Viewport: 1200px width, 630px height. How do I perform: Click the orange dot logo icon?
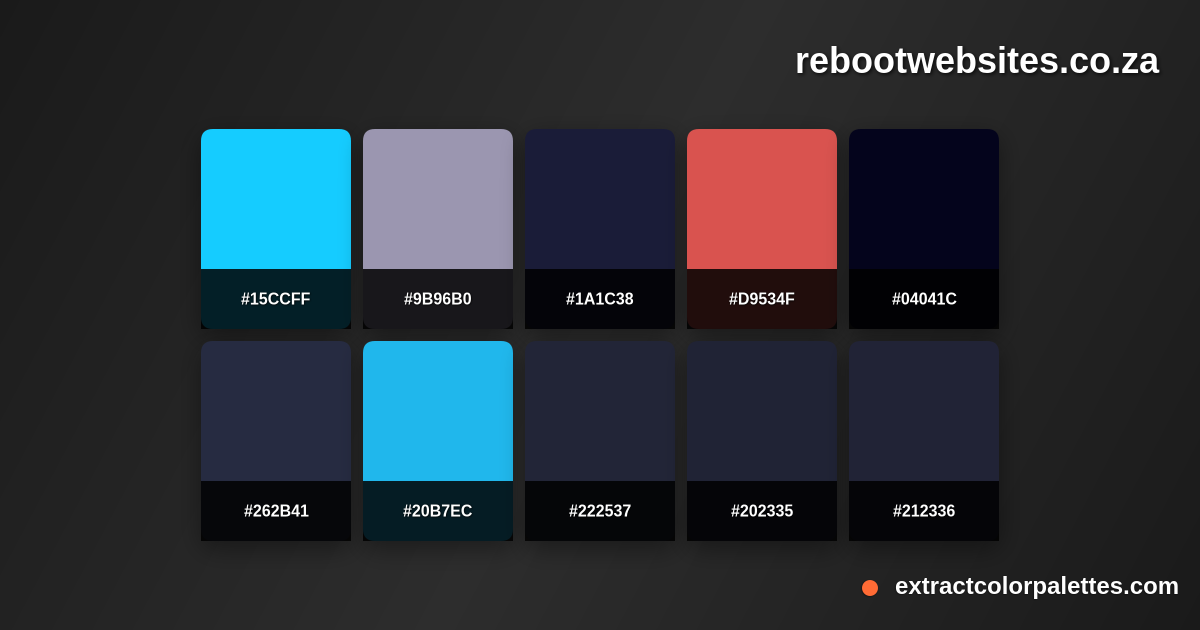(870, 588)
